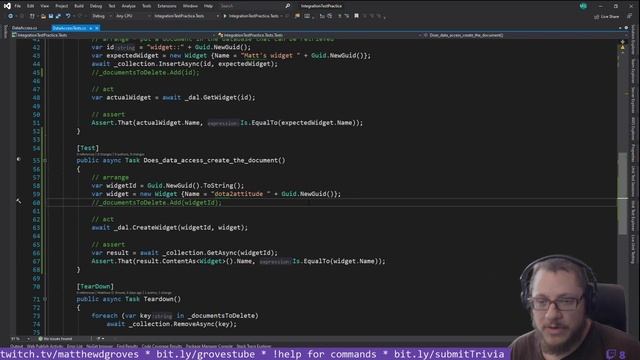
Task: Collapse the Teardown method at line 71
Action: pos(45,299)
